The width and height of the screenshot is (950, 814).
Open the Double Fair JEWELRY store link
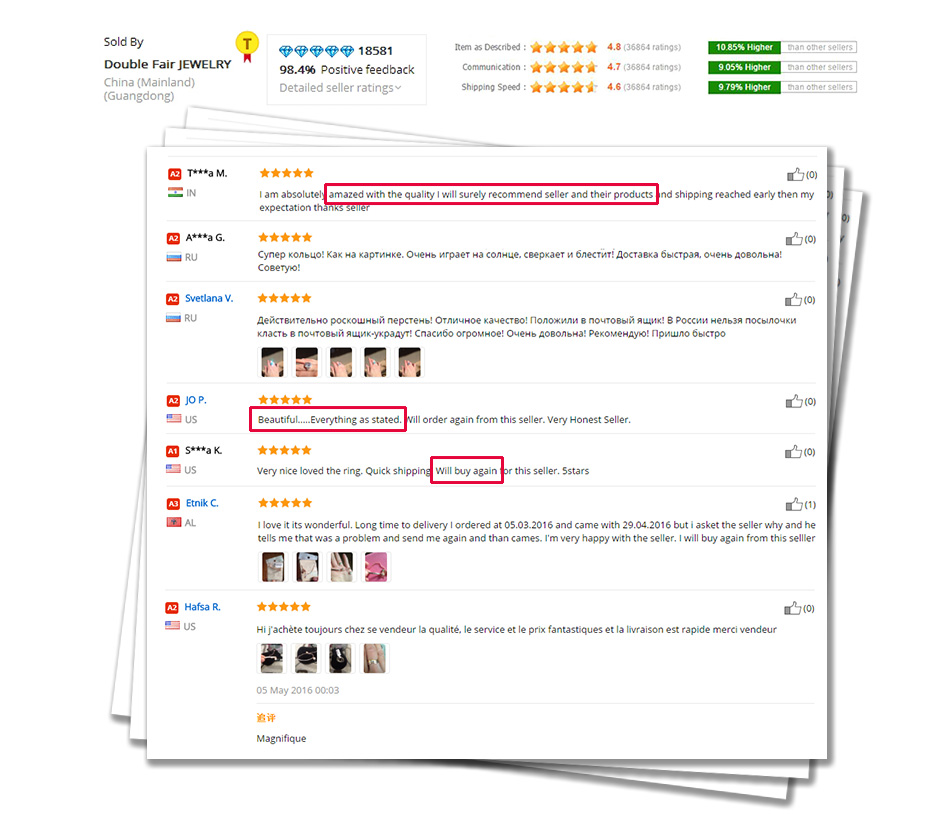tap(168, 64)
